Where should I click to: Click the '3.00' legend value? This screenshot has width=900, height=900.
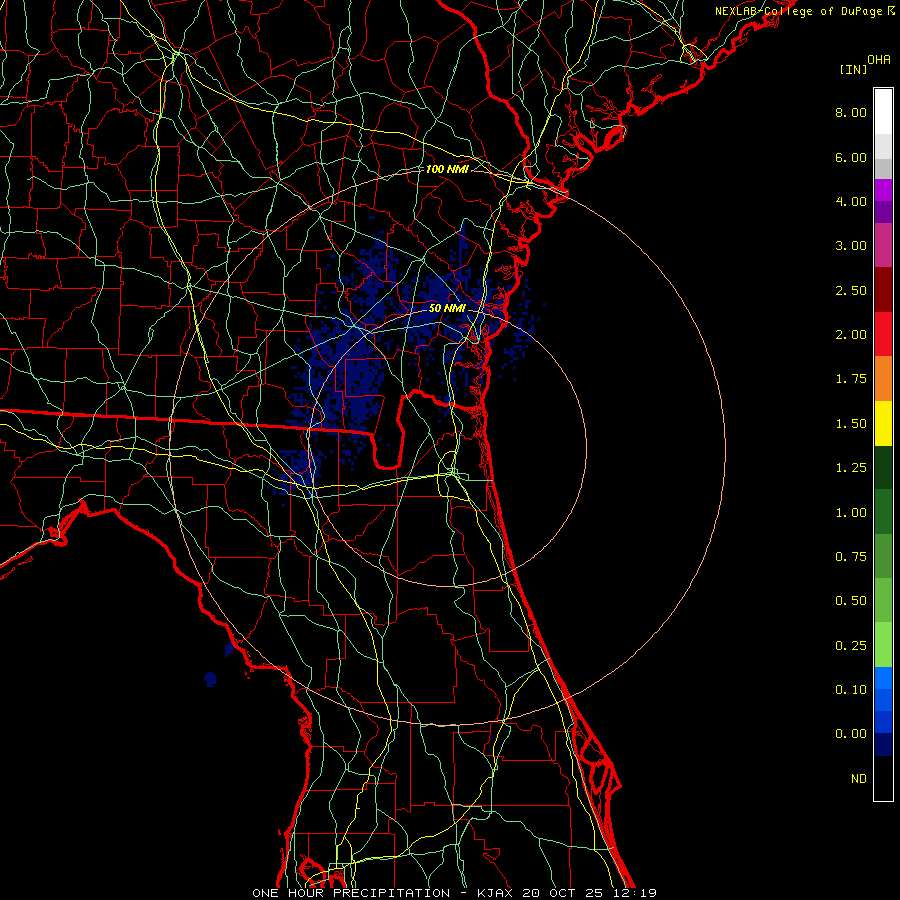pos(851,246)
